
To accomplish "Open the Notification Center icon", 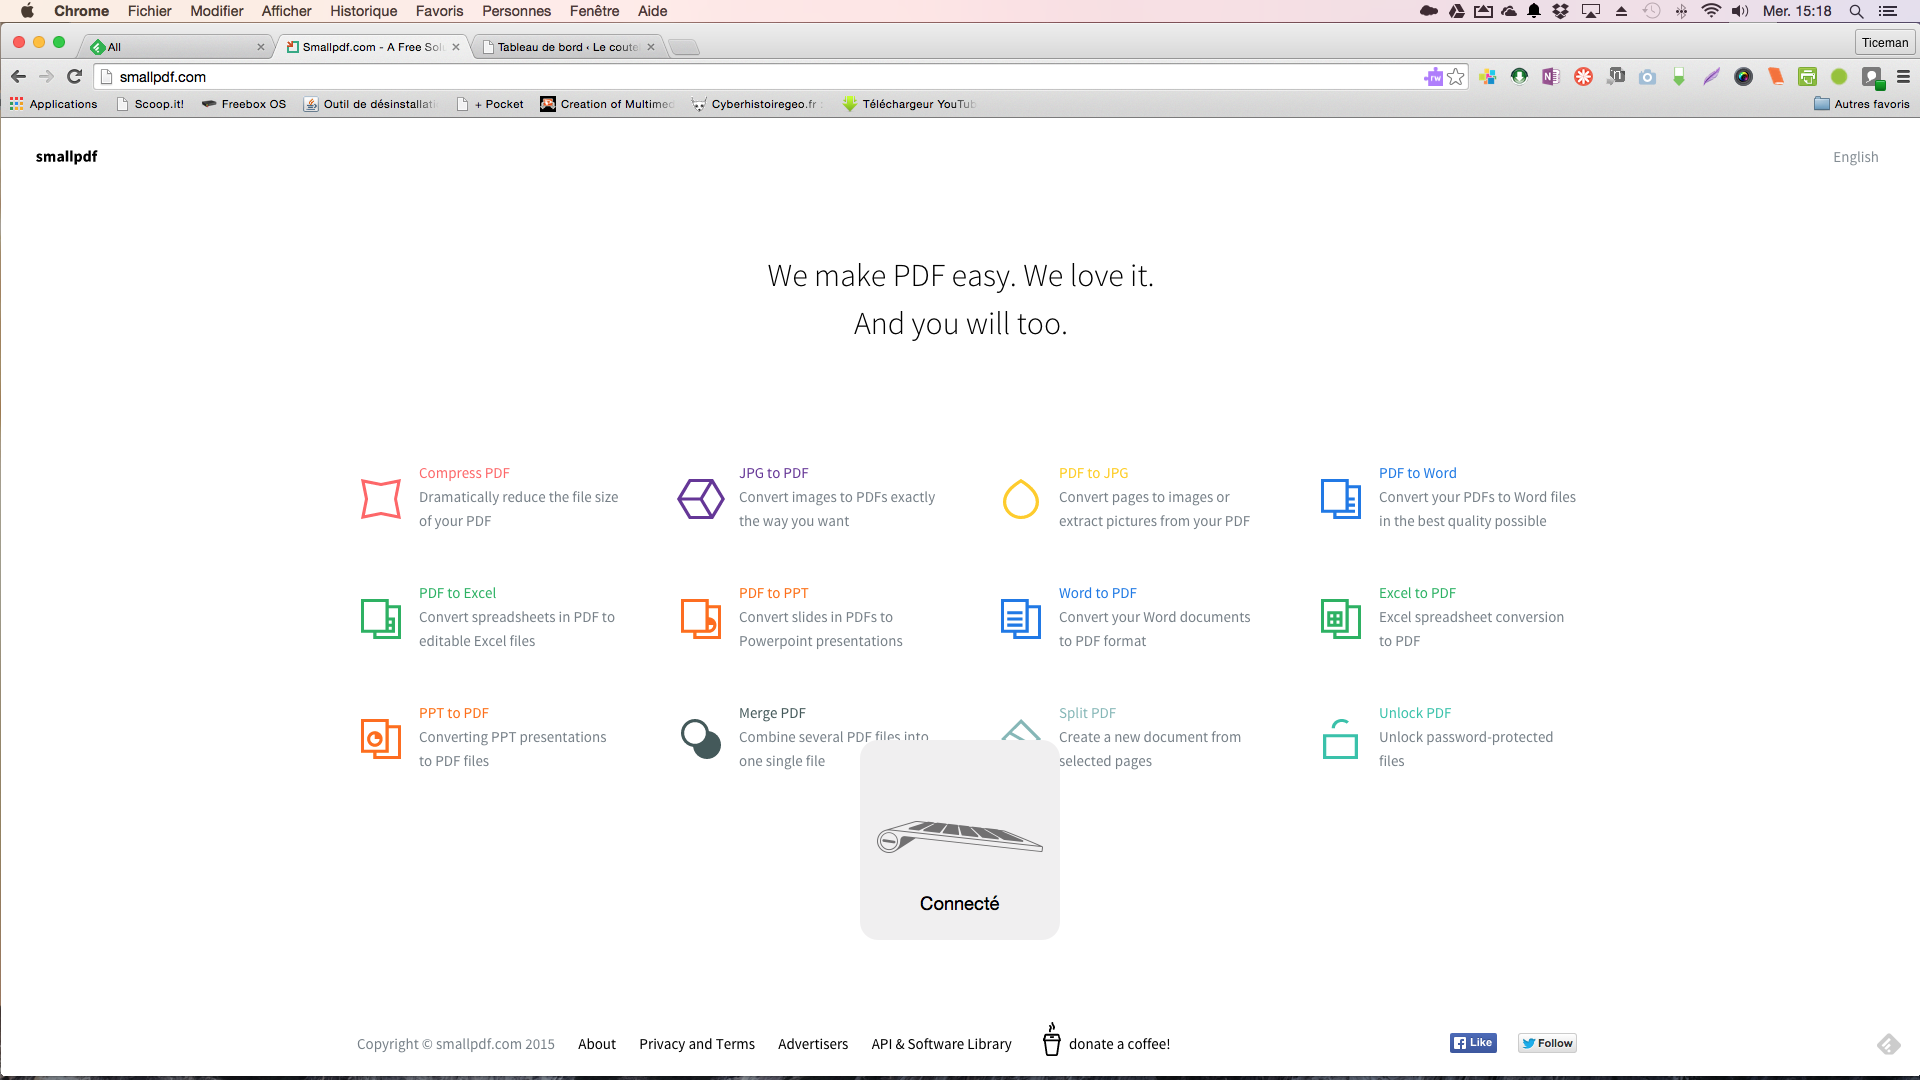I will point(1888,11).
